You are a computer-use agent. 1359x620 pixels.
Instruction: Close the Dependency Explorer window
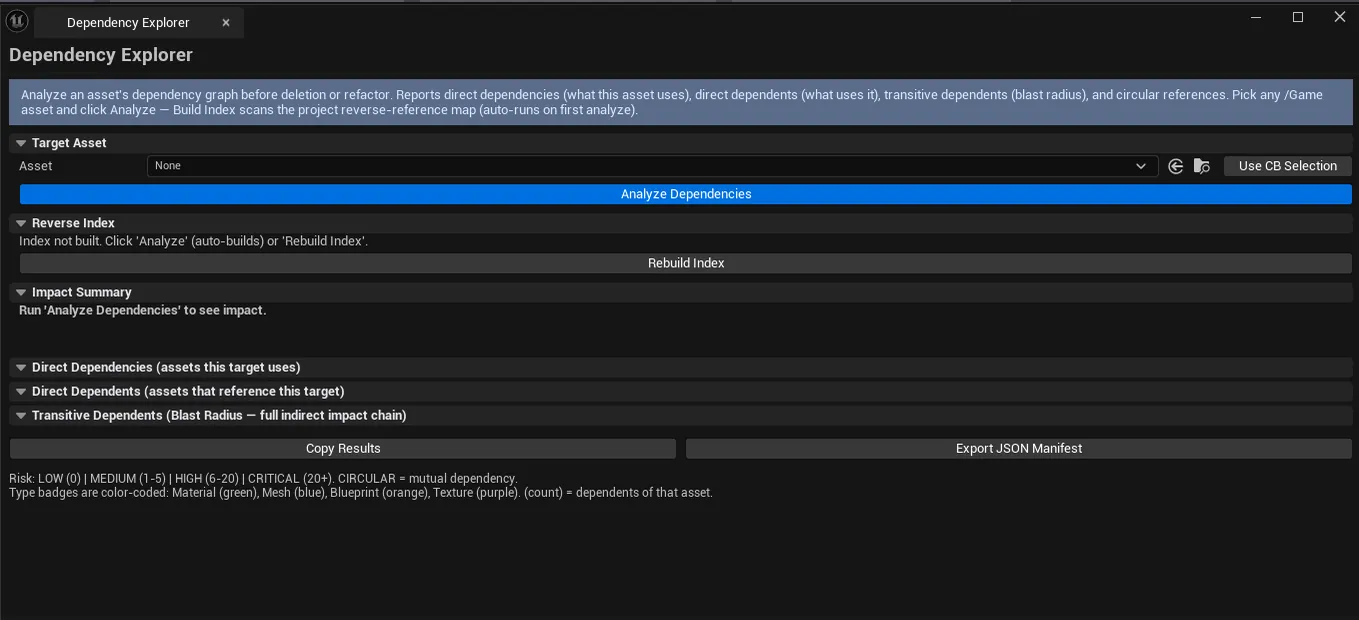click(x=1340, y=17)
